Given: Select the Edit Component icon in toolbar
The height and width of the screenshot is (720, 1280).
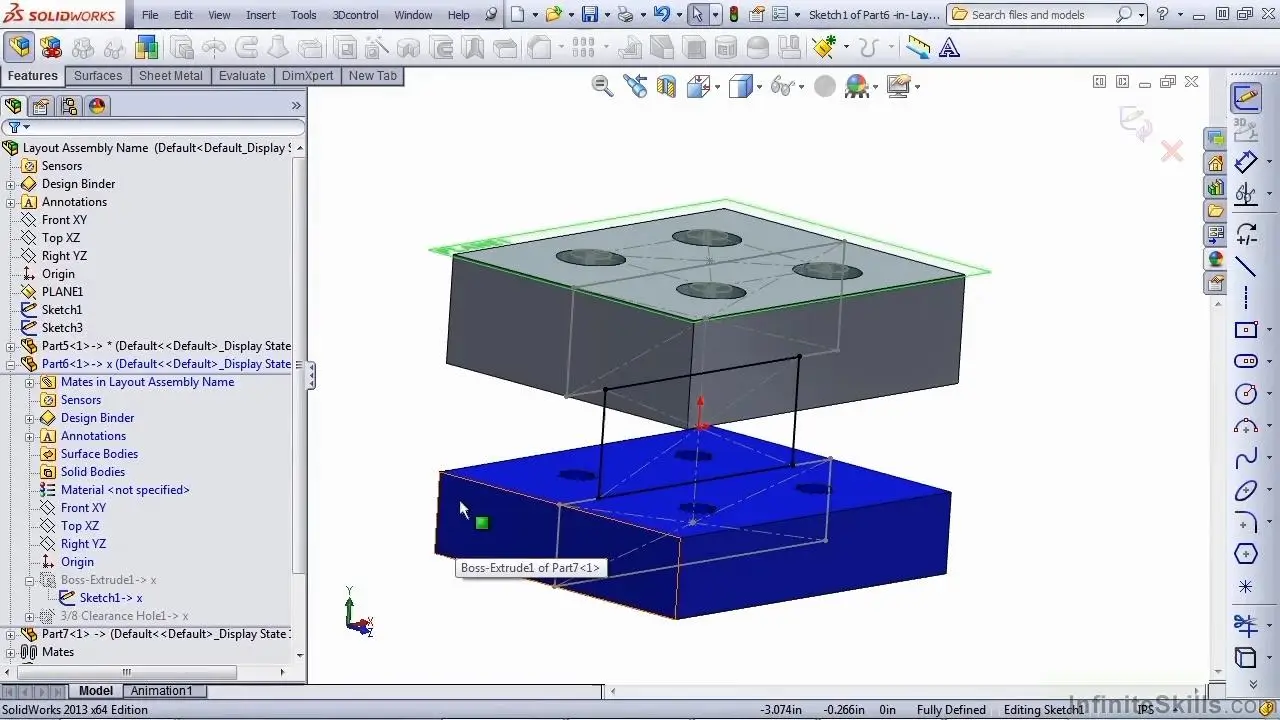Looking at the screenshot, I should [19, 47].
